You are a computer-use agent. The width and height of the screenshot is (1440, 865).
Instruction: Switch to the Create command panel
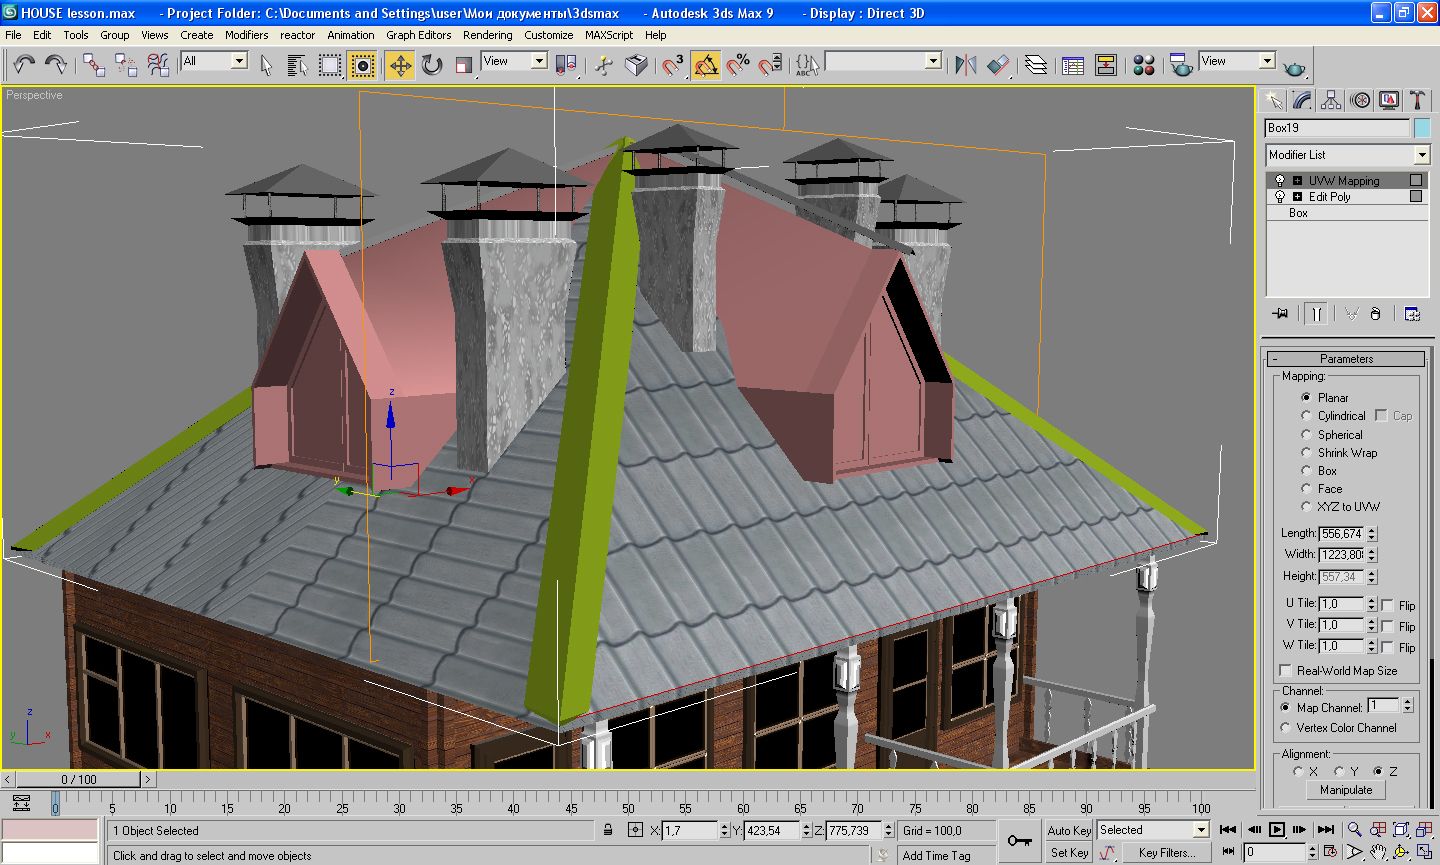[1273, 100]
